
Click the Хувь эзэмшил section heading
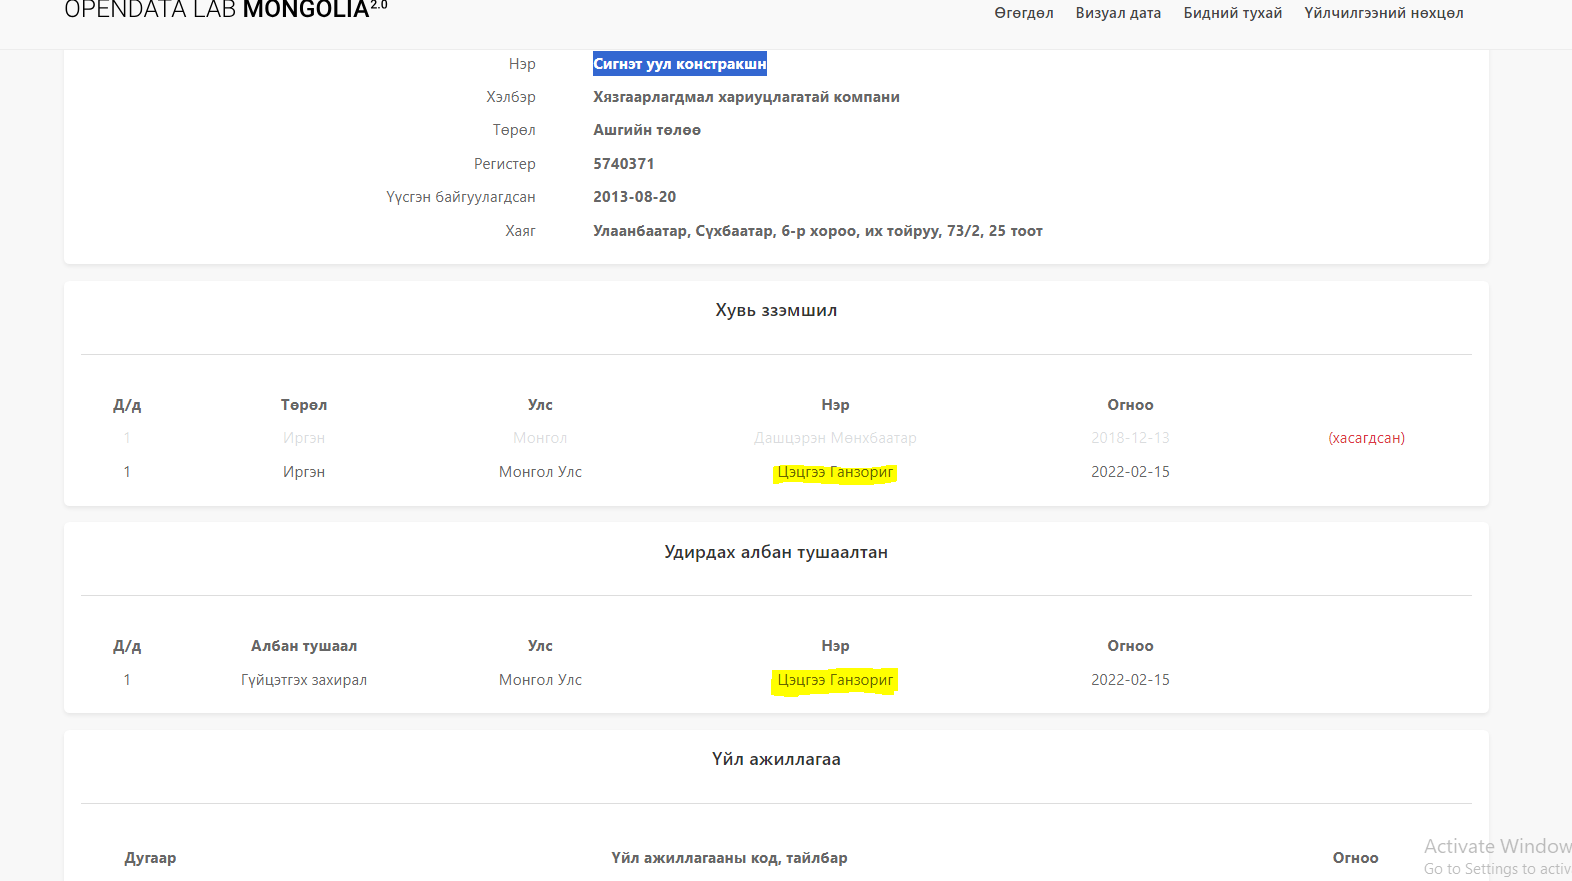point(776,310)
